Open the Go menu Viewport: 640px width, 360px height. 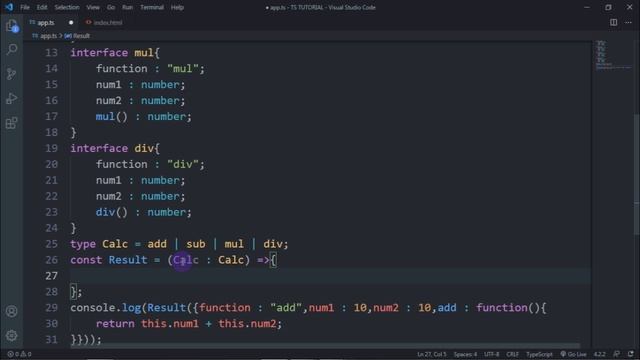point(111,7)
